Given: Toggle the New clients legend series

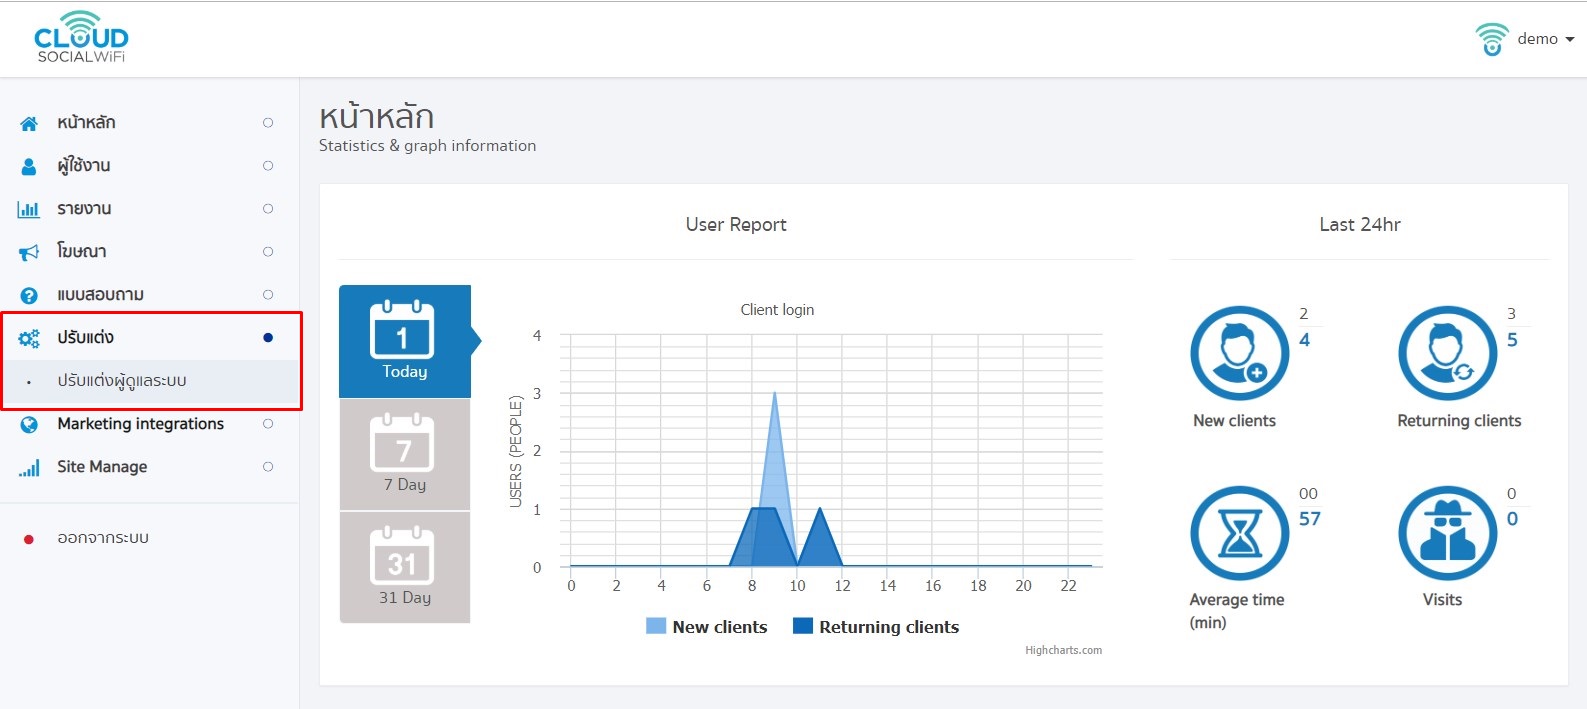Looking at the screenshot, I should click(707, 627).
